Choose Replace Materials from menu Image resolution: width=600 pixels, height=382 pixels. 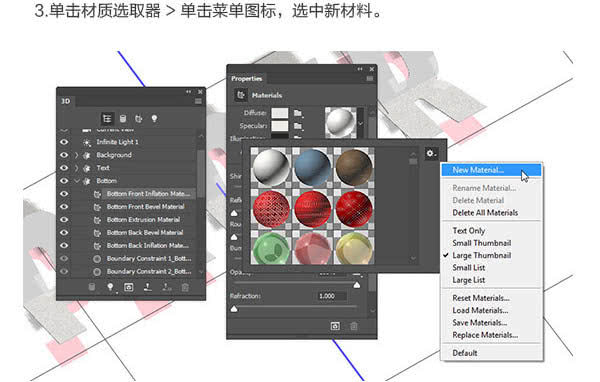485,335
